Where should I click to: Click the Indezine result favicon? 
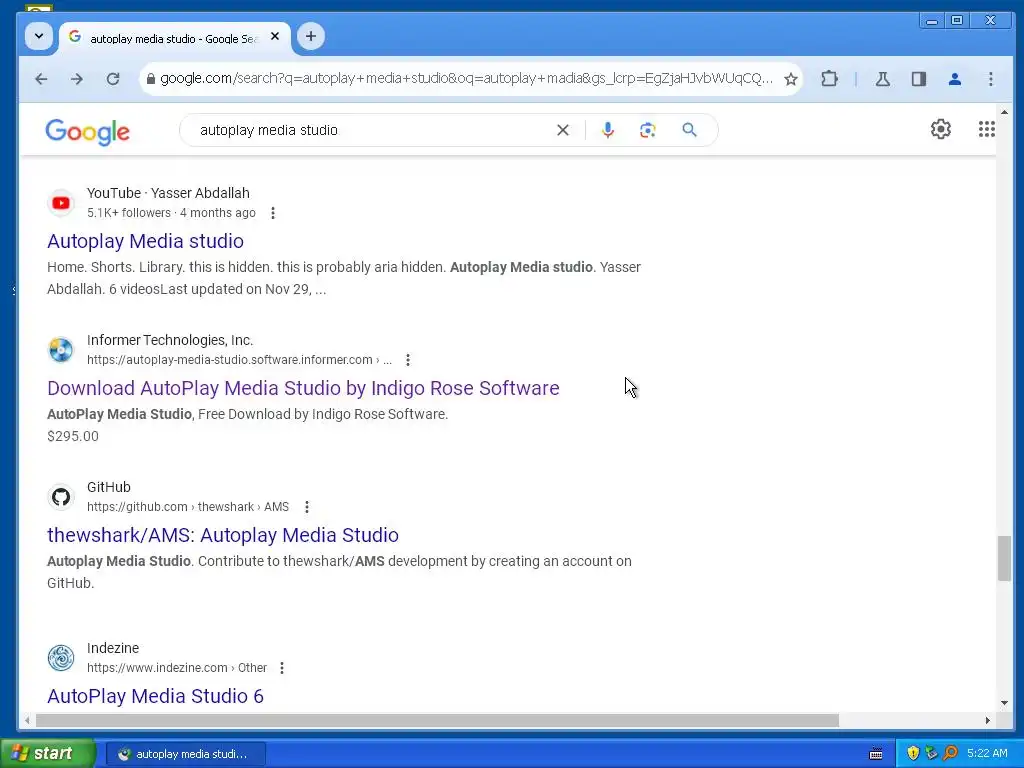61,658
